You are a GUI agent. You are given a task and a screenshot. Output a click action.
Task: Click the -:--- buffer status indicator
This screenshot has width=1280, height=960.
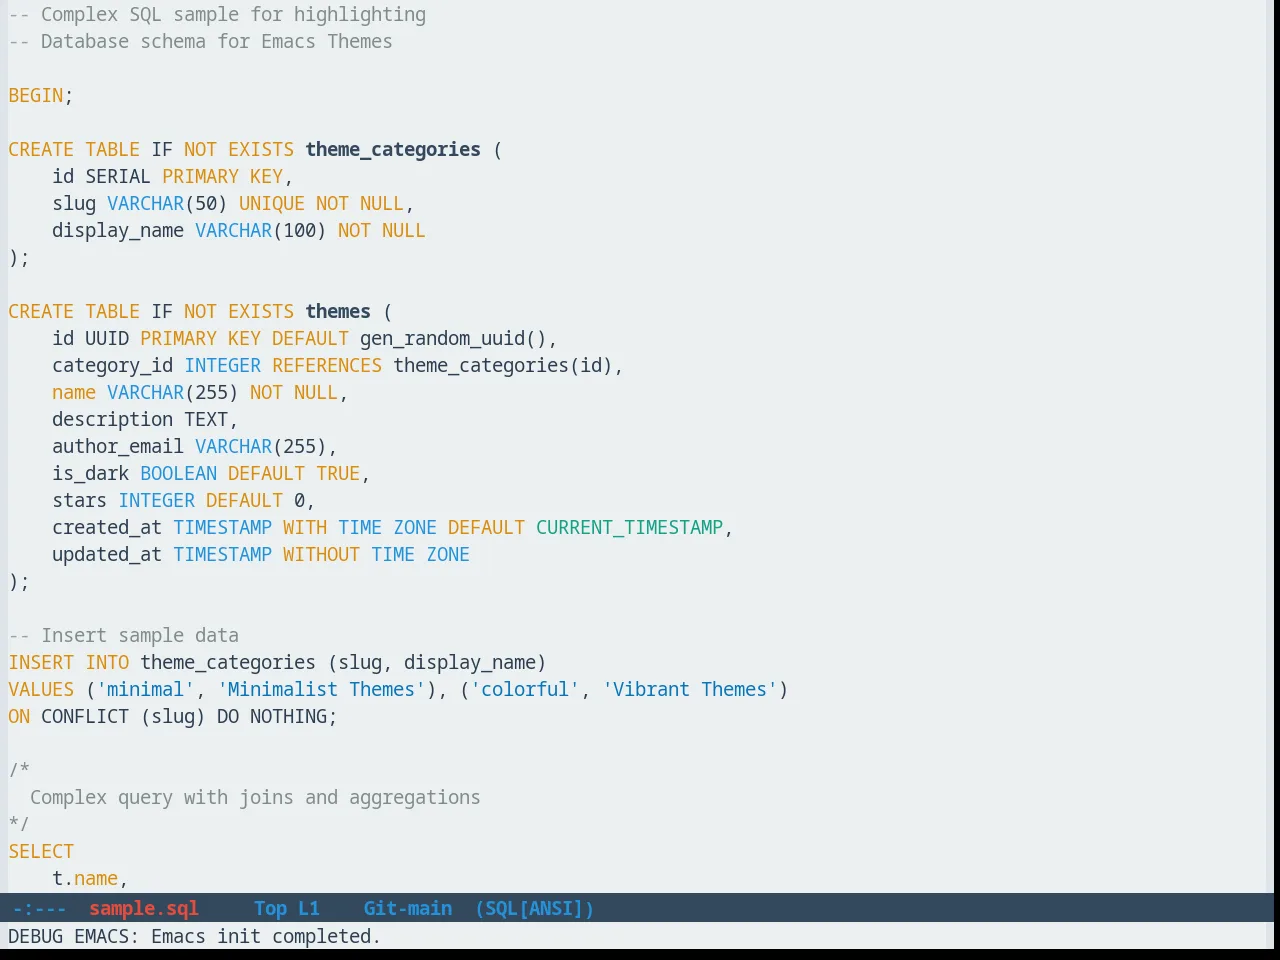(39, 908)
